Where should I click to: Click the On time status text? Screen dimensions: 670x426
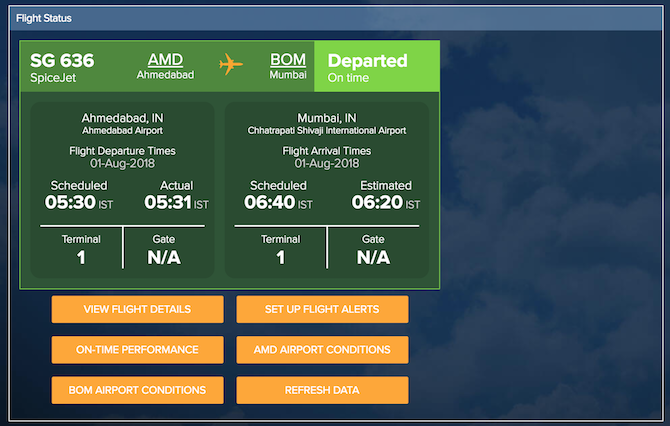click(x=348, y=78)
